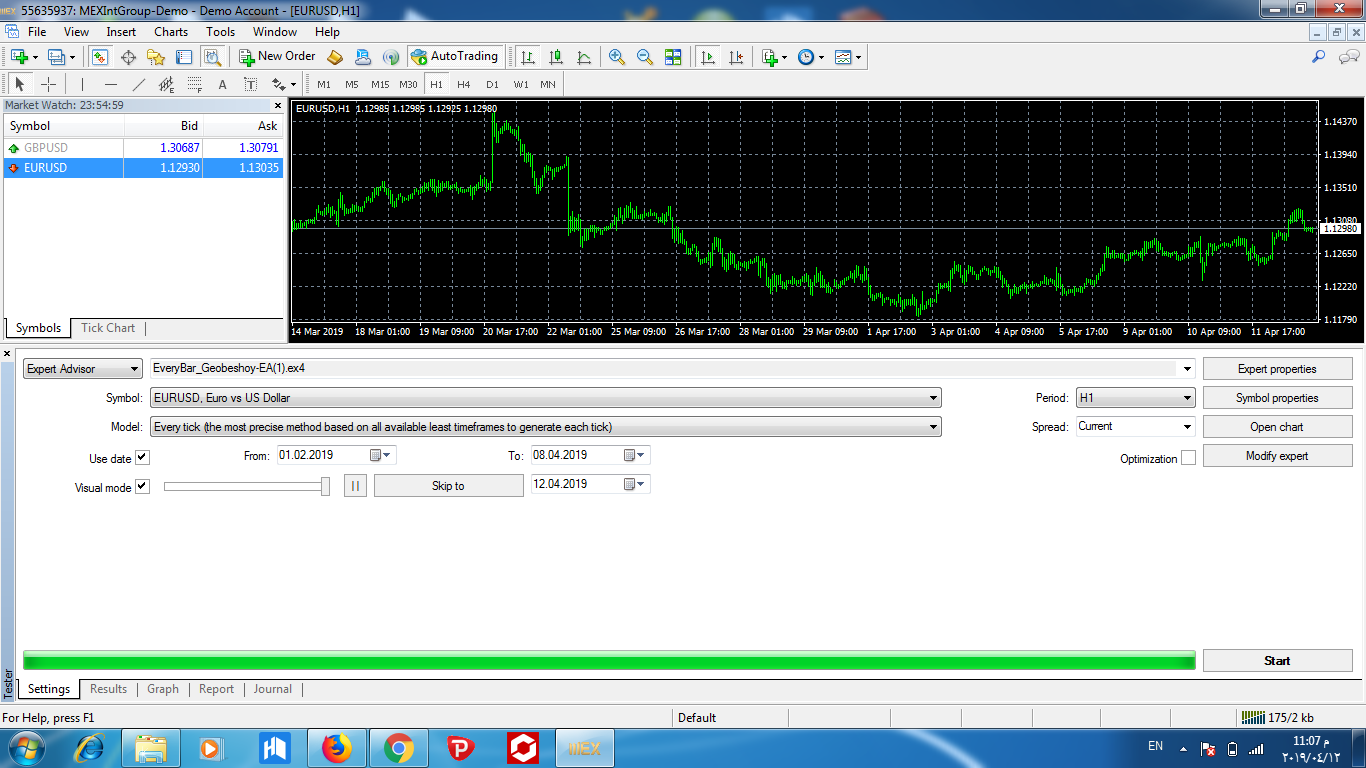Viewport: 1366px width, 768px height.
Task: Select the equidistant channel tool
Action: click(167, 84)
